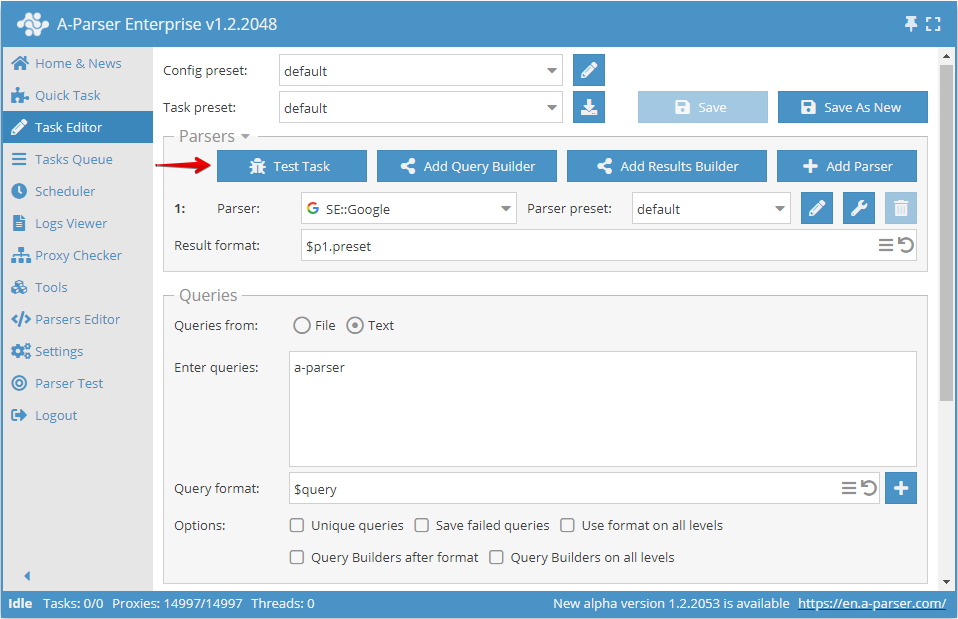This screenshot has height=619, width=958.
Task: Follow the en.a-parser.com update link
Action: (x=872, y=603)
